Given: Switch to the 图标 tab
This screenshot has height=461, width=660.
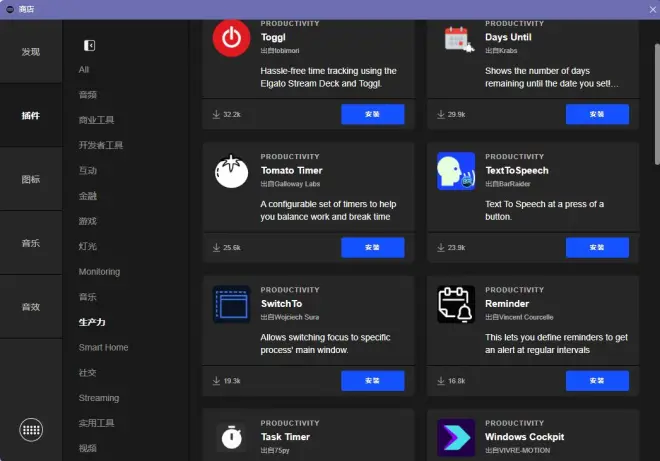Looking at the screenshot, I should click(x=31, y=179).
